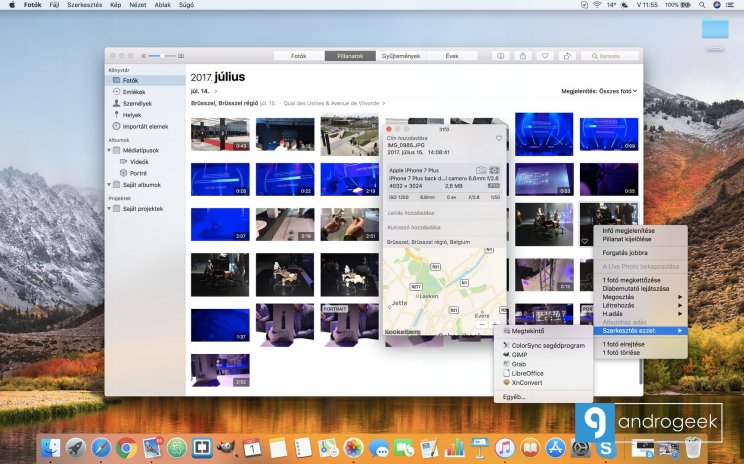This screenshot has height=464, width=744.
Task: Select the video thumbnail labeled 0:43
Action: click(220, 134)
